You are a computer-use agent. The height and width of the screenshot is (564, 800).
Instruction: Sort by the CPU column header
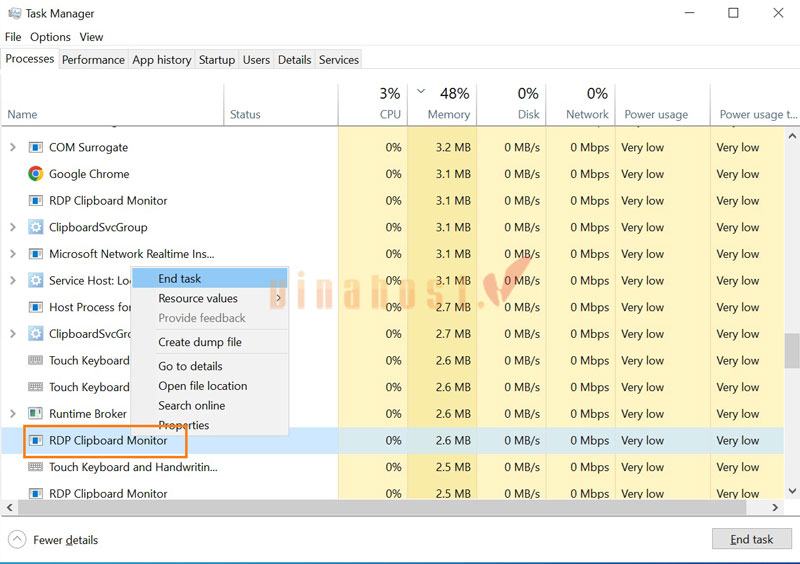372,105
